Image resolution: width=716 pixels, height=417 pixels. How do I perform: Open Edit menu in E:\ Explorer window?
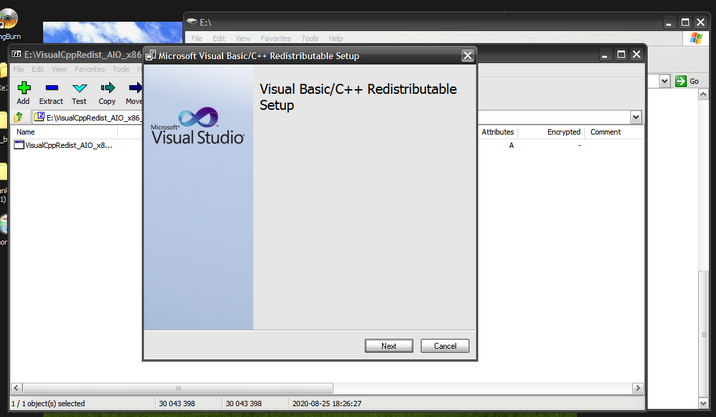tap(219, 38)
